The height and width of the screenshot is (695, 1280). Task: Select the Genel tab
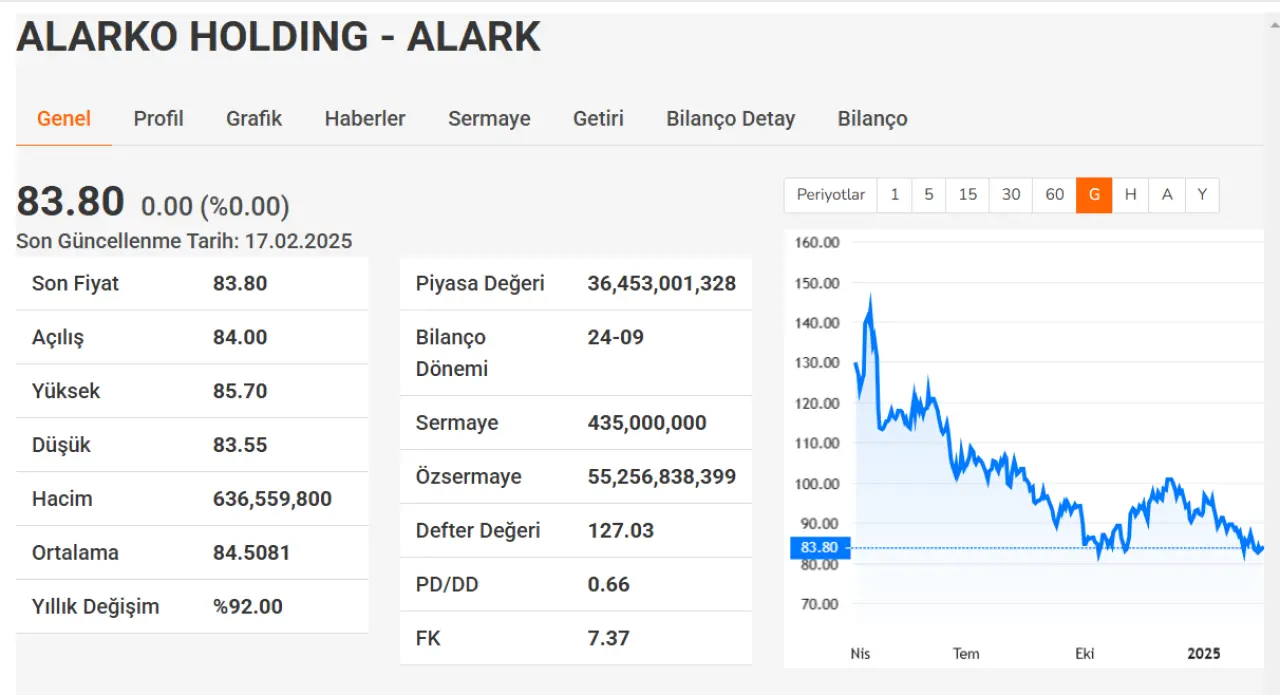tap(64, 118)
